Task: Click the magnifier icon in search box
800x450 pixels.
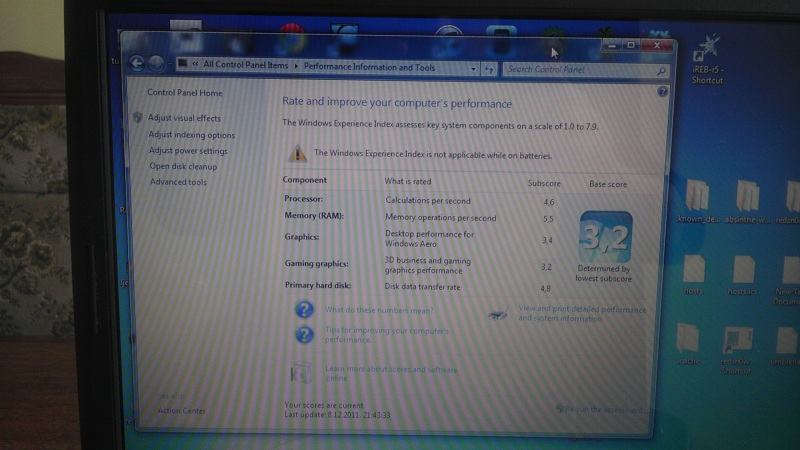Action: point(661,71)
